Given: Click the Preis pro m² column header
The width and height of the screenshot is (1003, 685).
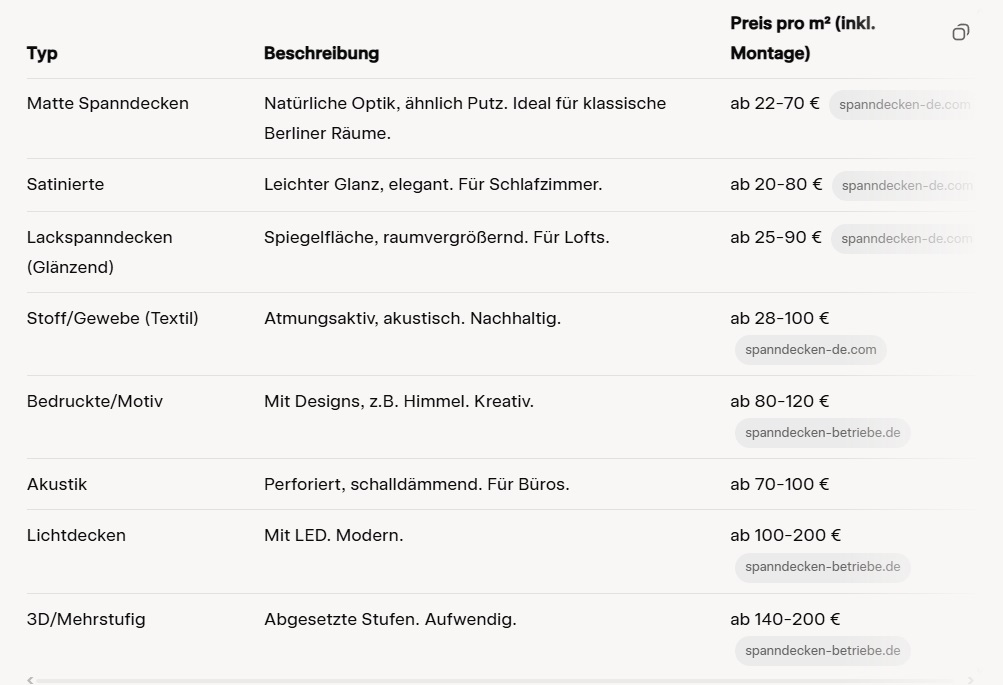Looking at the screenshot, I should 802,38.
